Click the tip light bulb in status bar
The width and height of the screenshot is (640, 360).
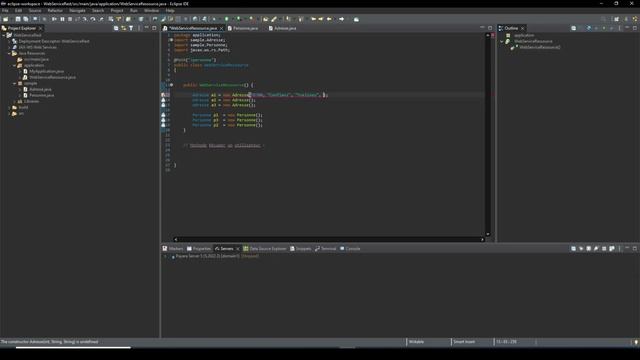click(x=636, y=342)
